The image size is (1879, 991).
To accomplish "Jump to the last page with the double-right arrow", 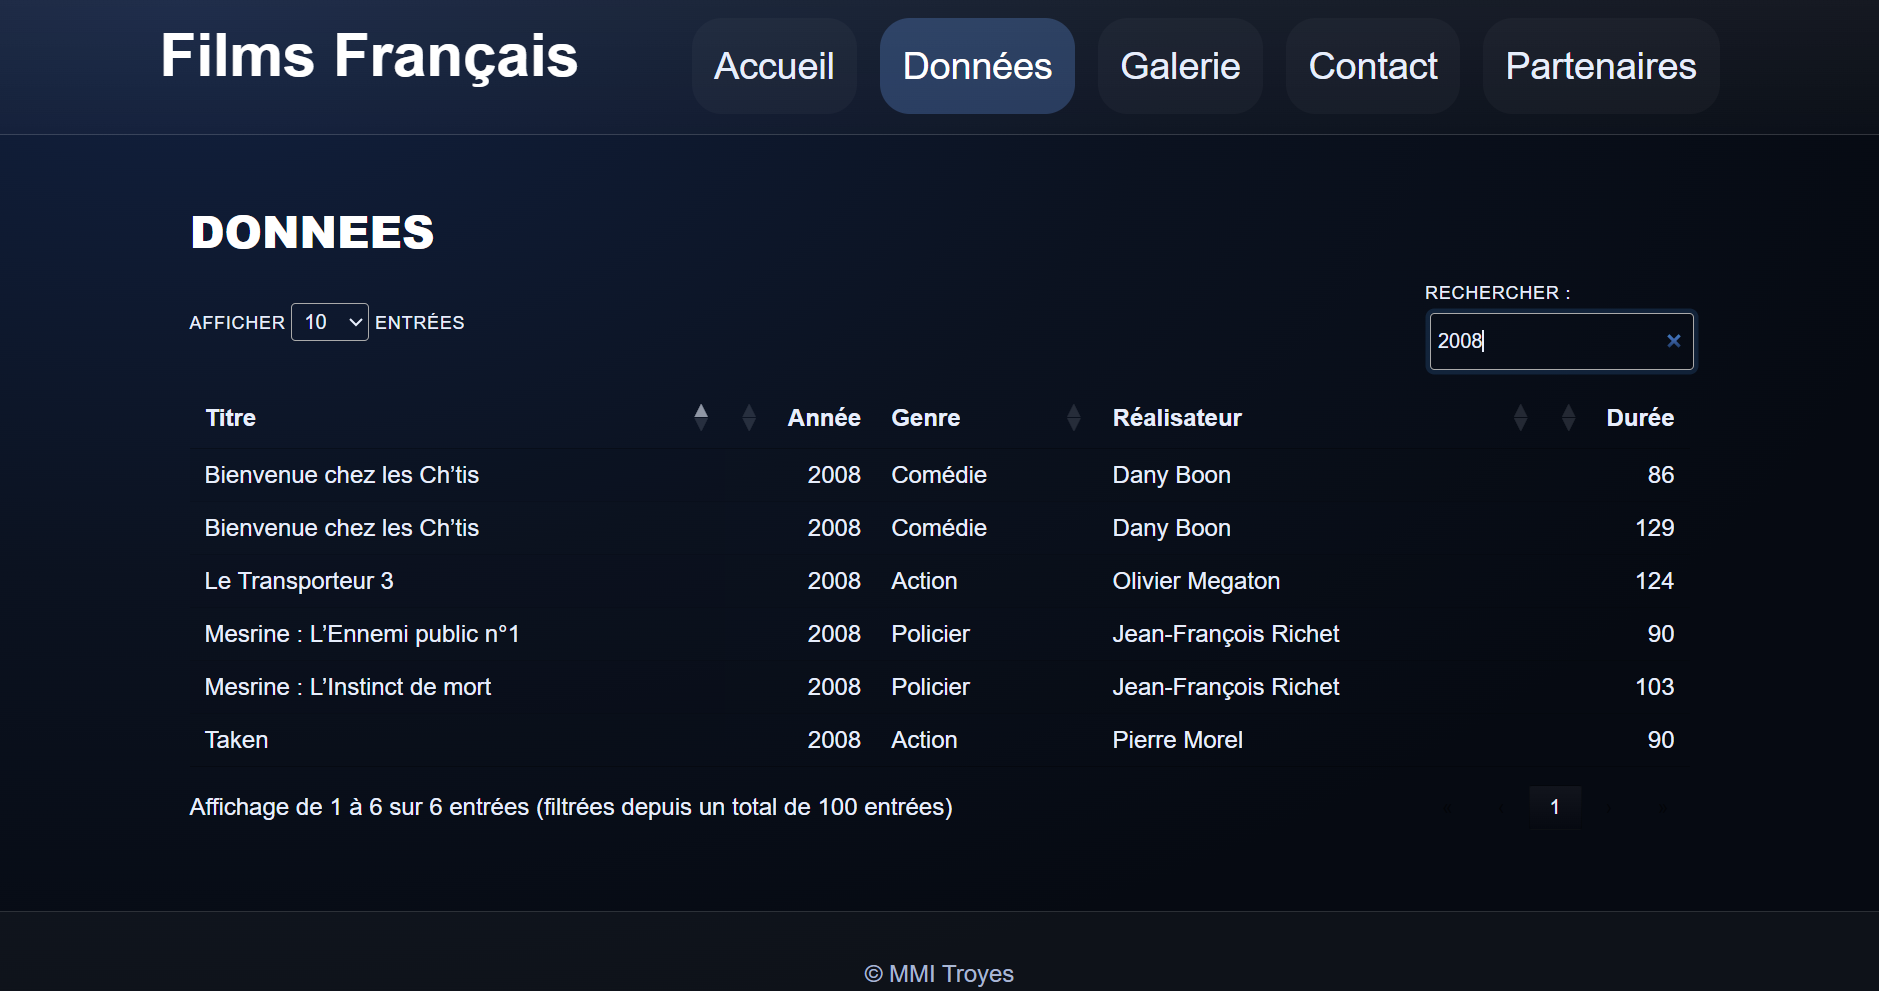I will pos(1663,807).
